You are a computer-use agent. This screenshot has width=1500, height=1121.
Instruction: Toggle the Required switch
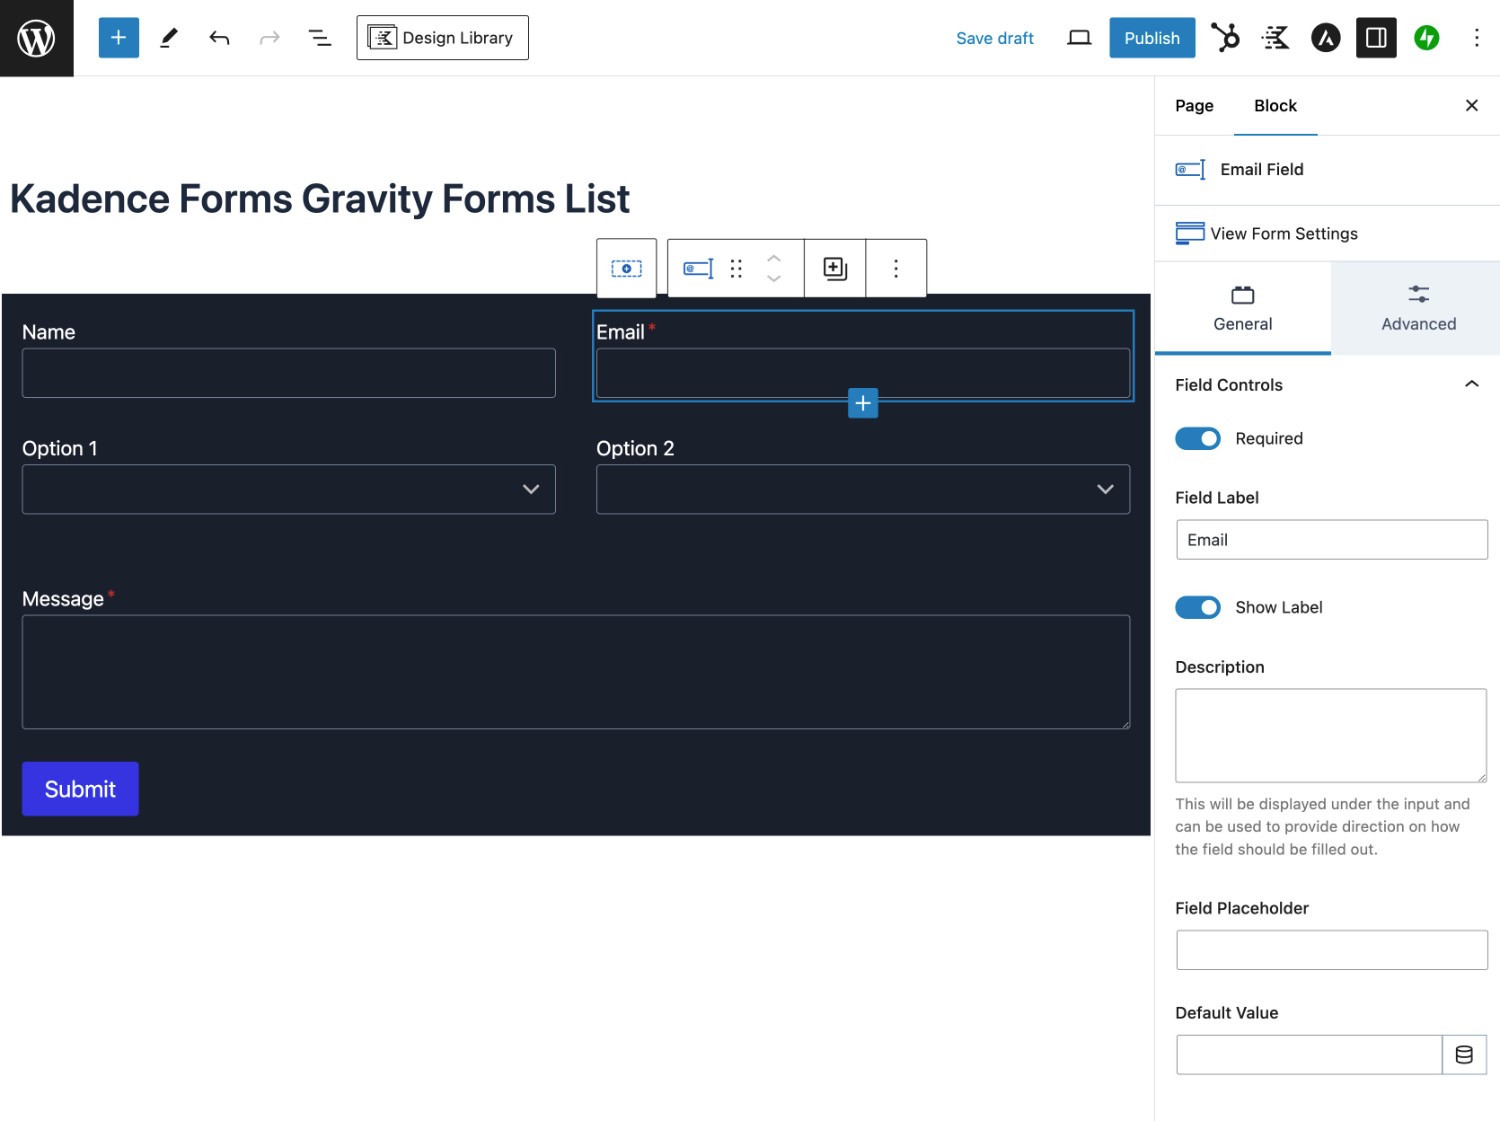[1197, 439]
